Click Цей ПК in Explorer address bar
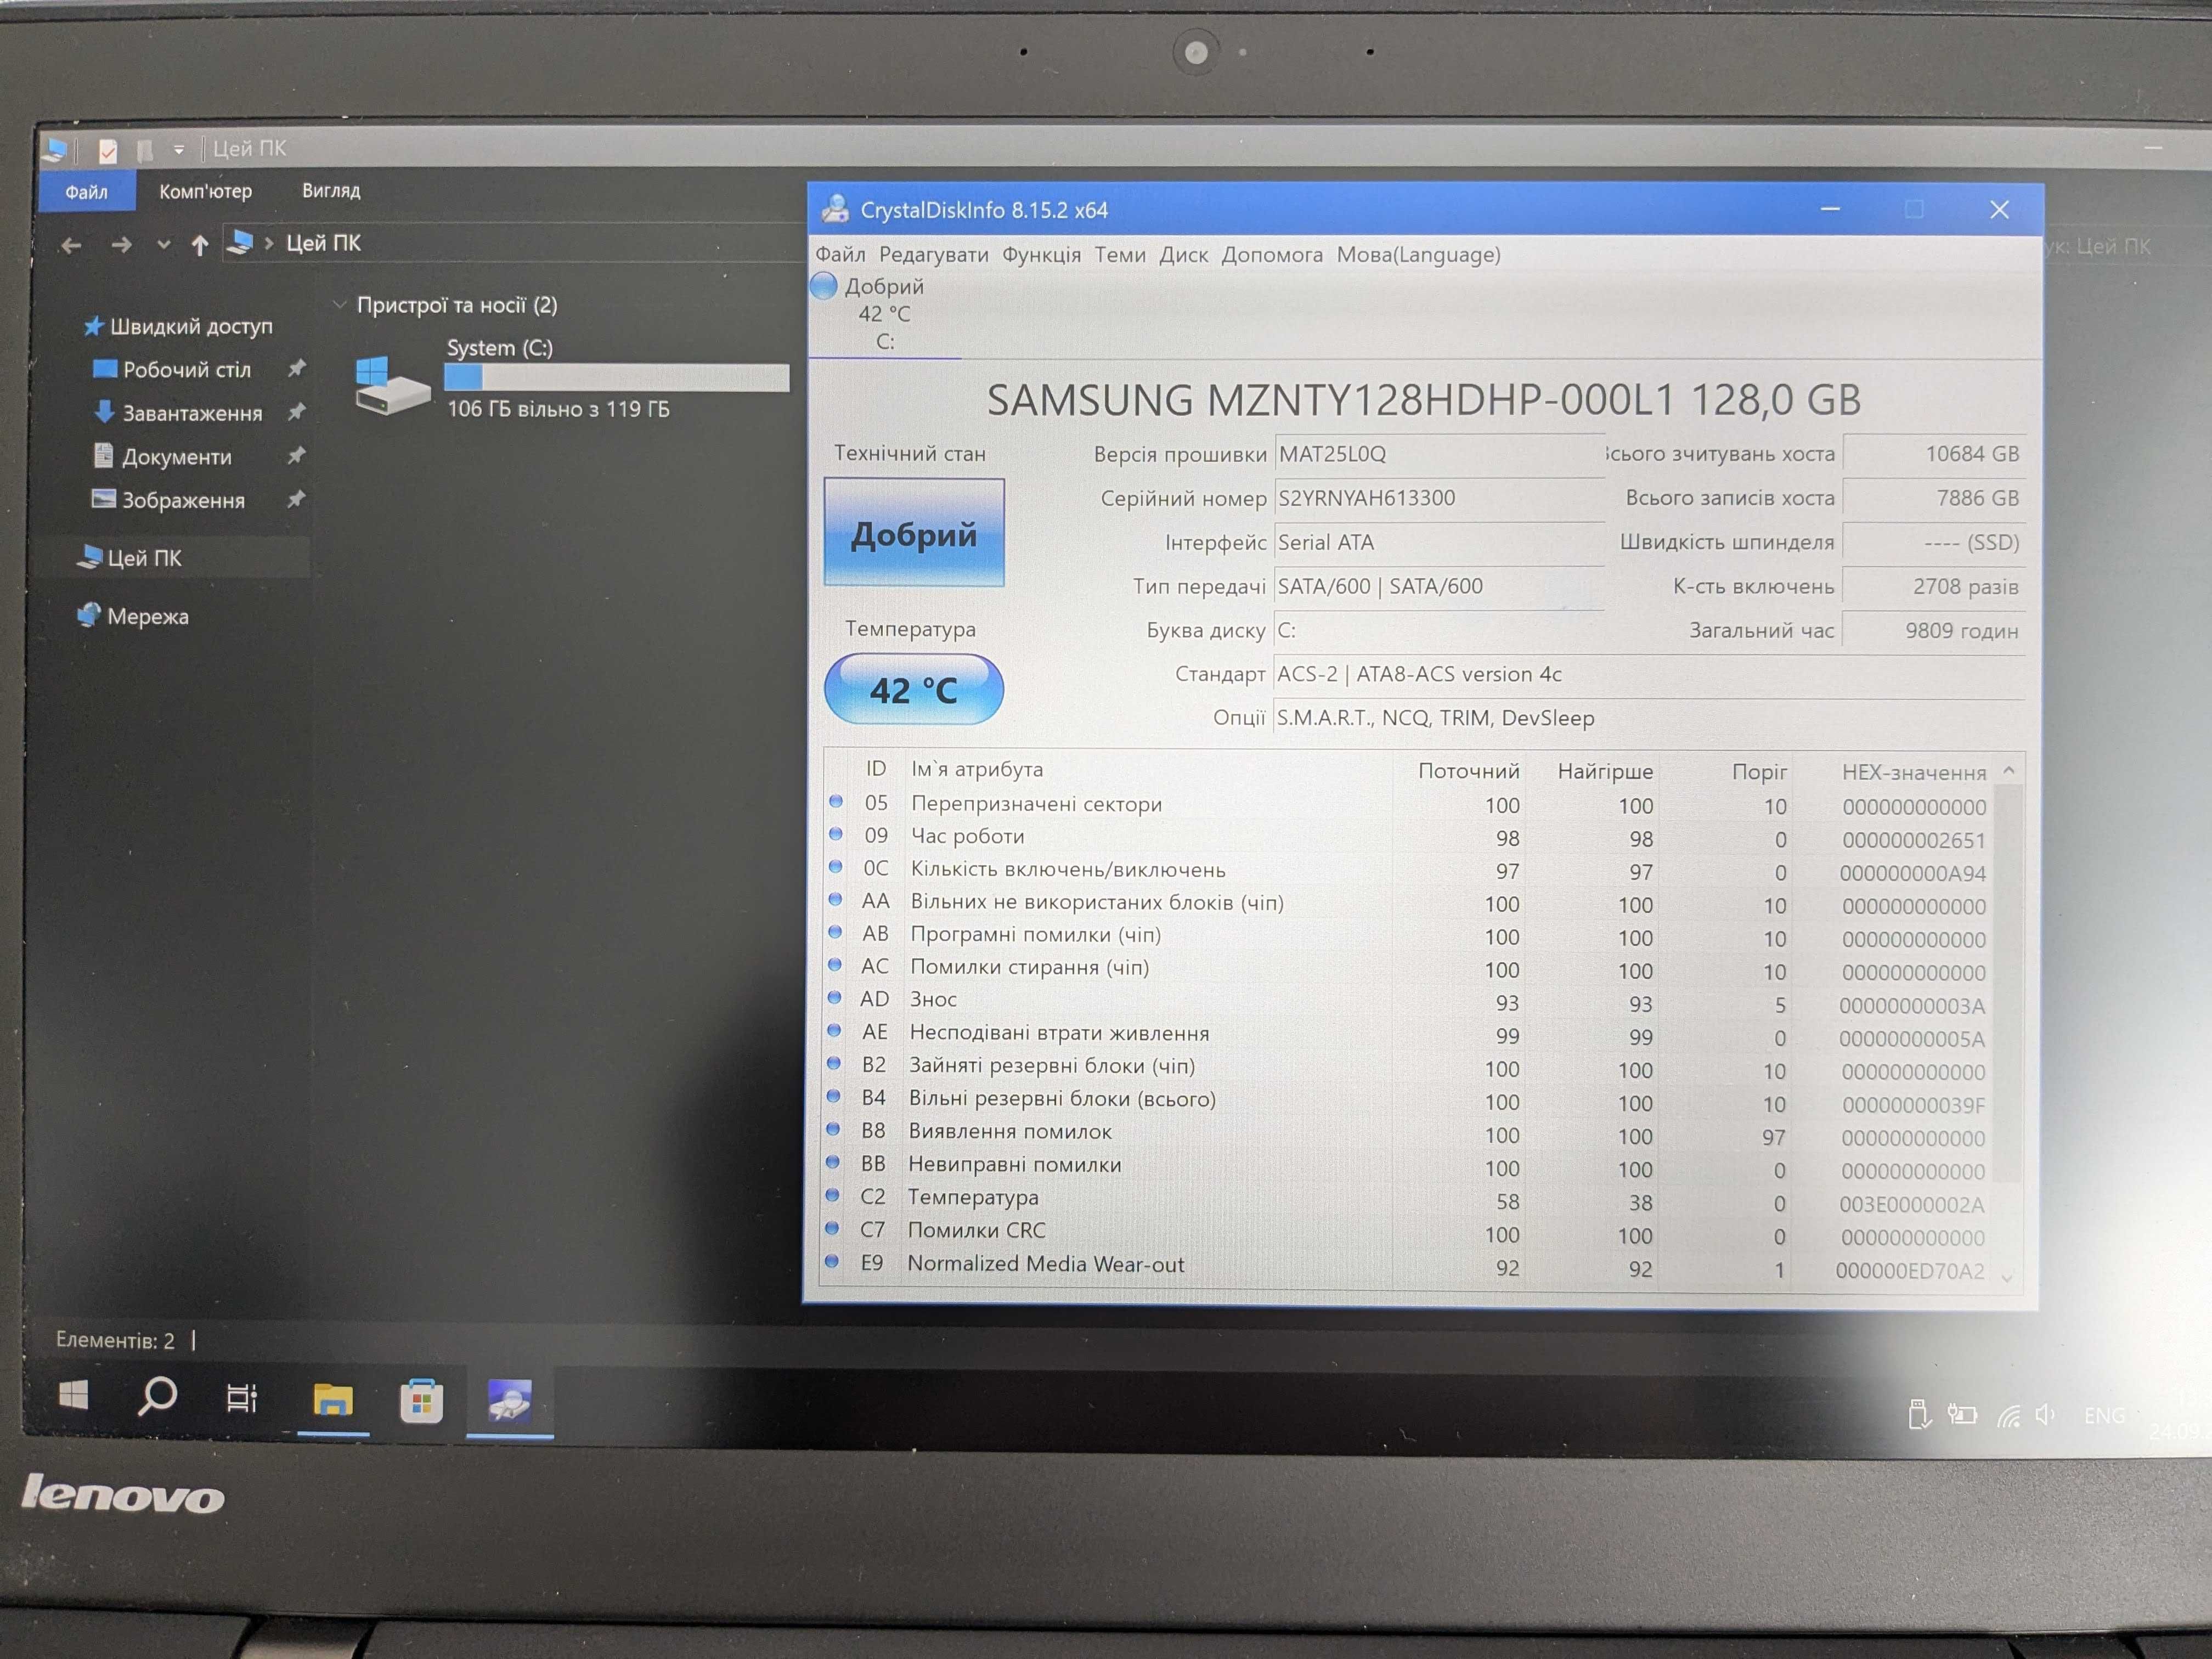This screenshot has width=2212, height=1659. 323,243
